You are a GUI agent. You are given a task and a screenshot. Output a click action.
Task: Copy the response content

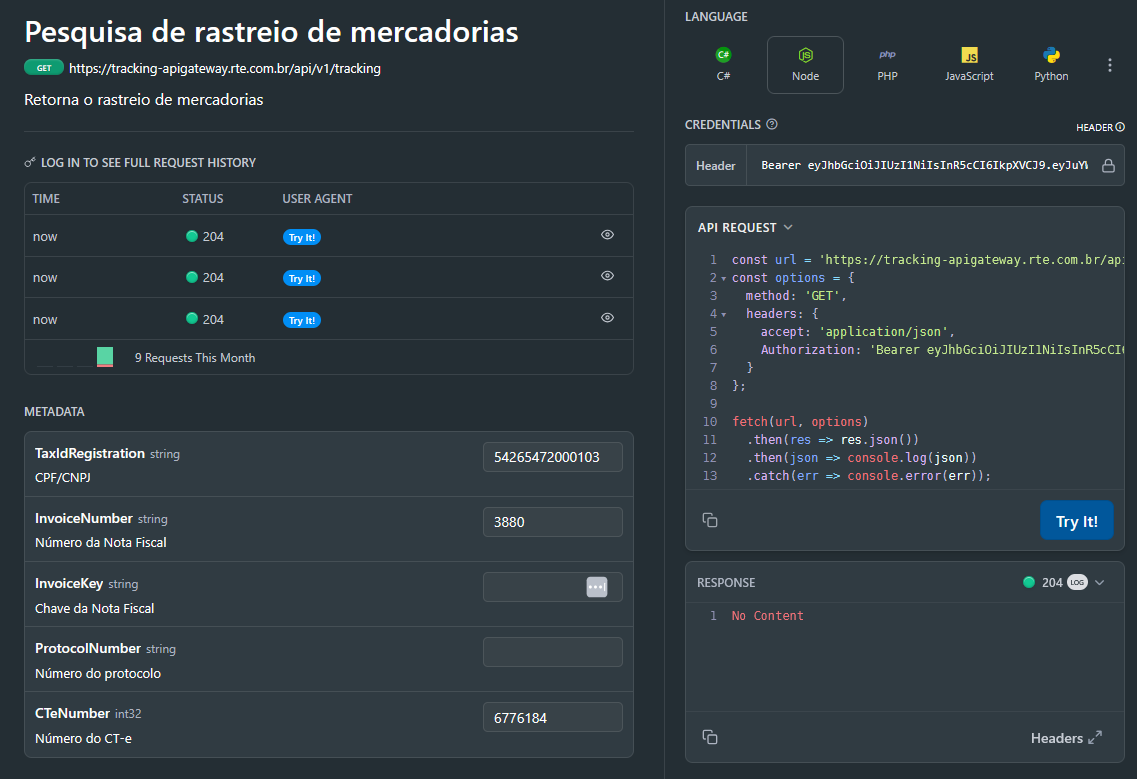710,737
